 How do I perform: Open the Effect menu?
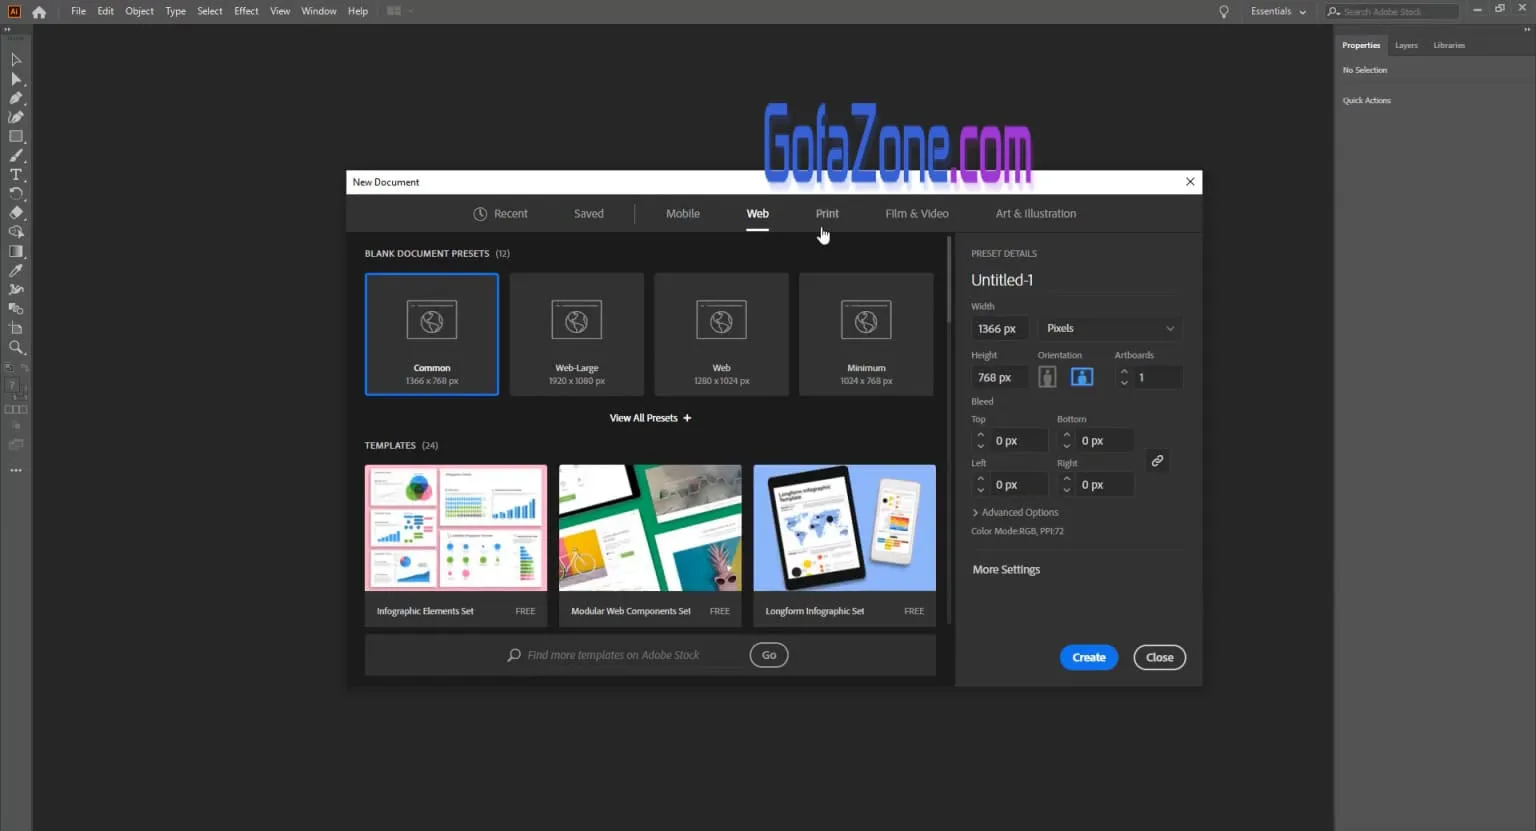click(x=246, y=11)
